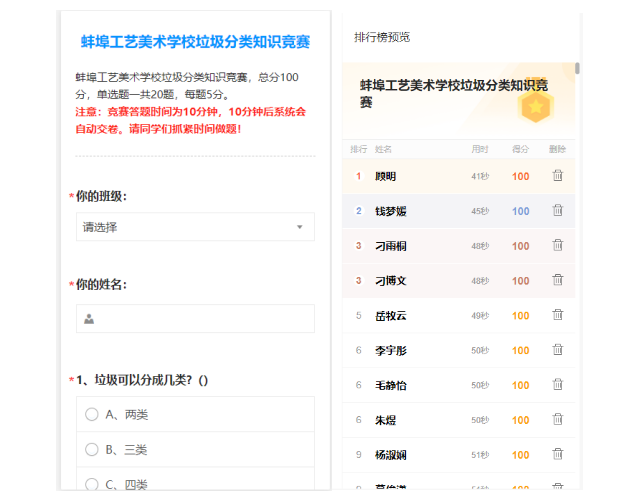Click trash icon for 李宇彤
Screen dimensions: 632x495
click(x=558, y=350)
